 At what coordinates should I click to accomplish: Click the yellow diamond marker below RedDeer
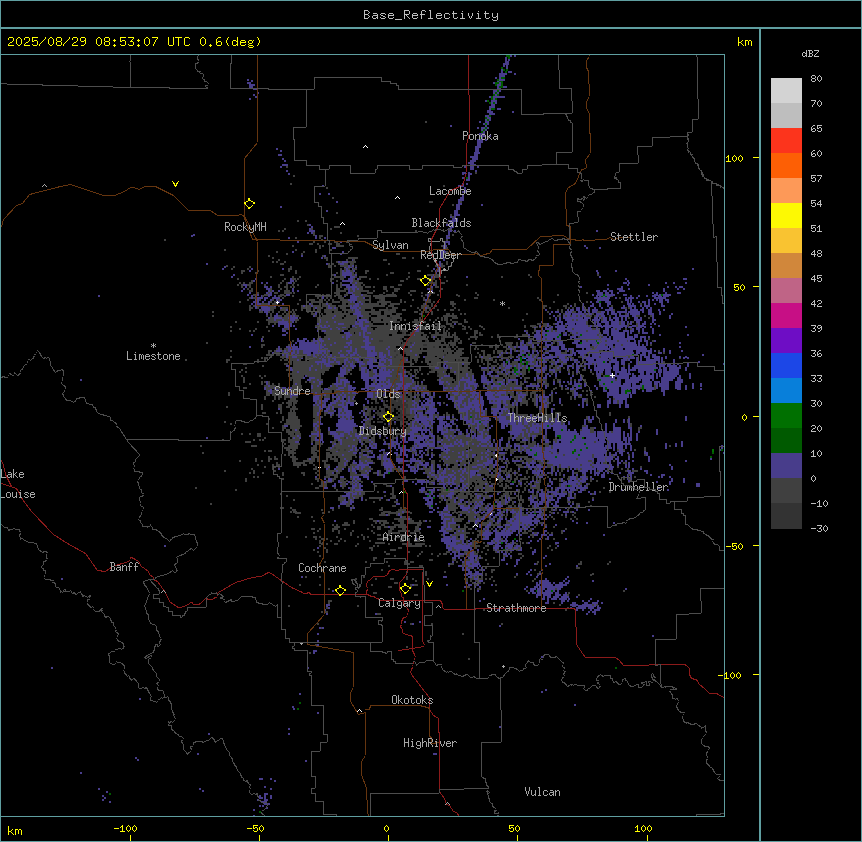[x=426, y=281]
